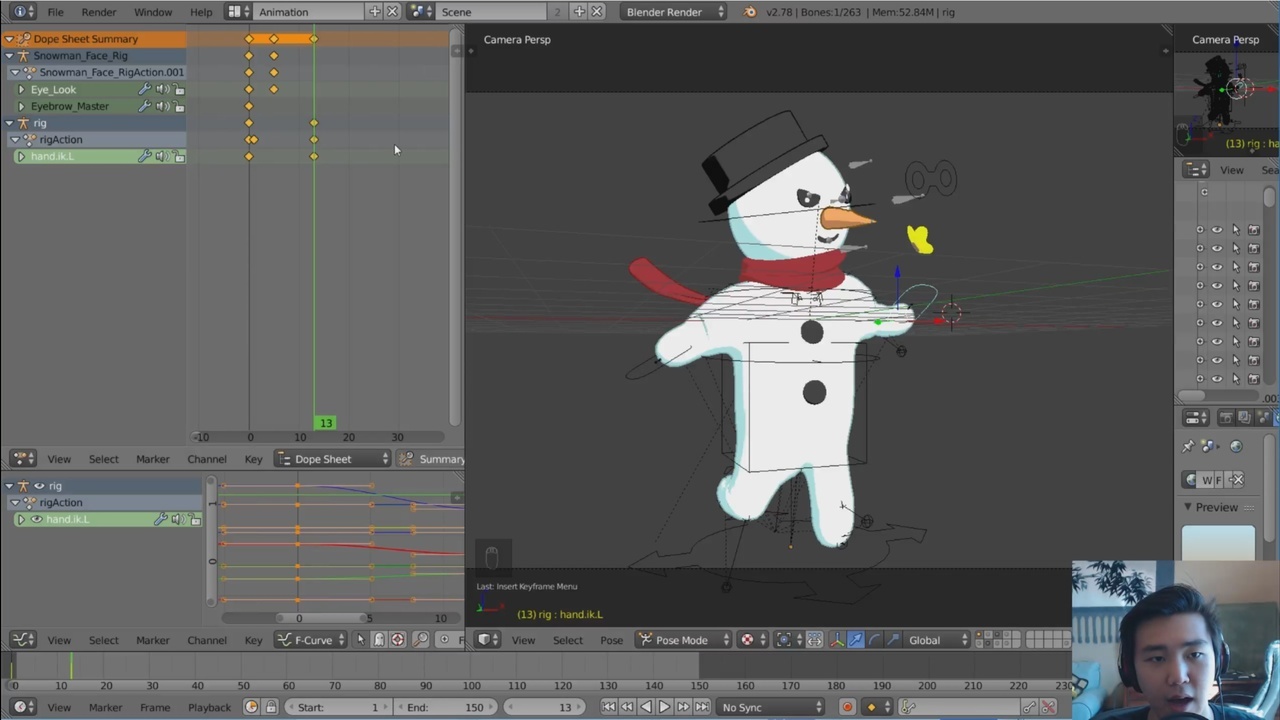1280x720 pixels.
Task: Click the End frame value field
Action: (445, 707)
